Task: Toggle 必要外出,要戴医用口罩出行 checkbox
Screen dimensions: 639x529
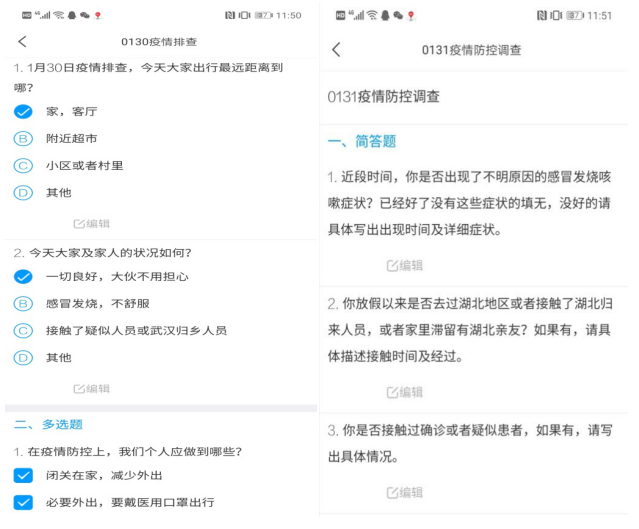Action: [23, 502]
